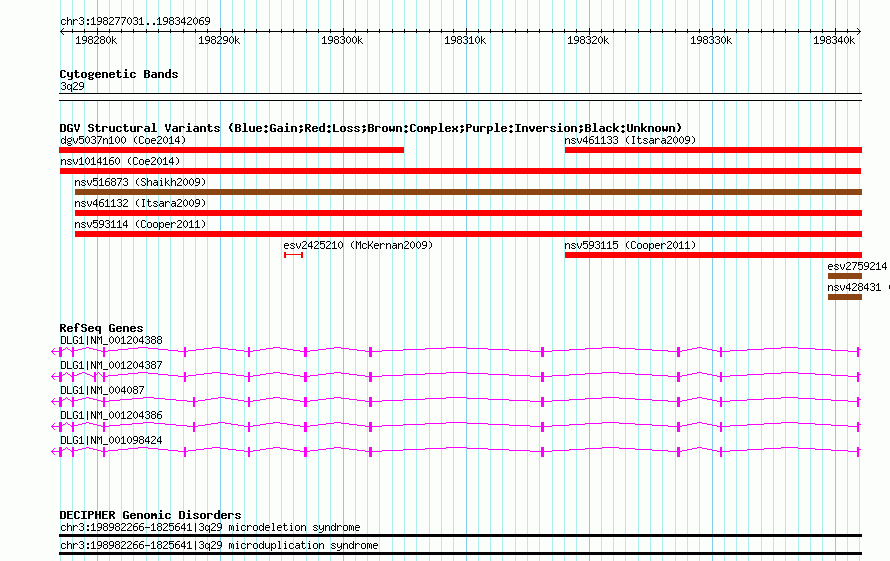This screenshot has width=890, height=561.
Task: Click left arrow of the coordinate ruler
Action: tap(62, 32)
